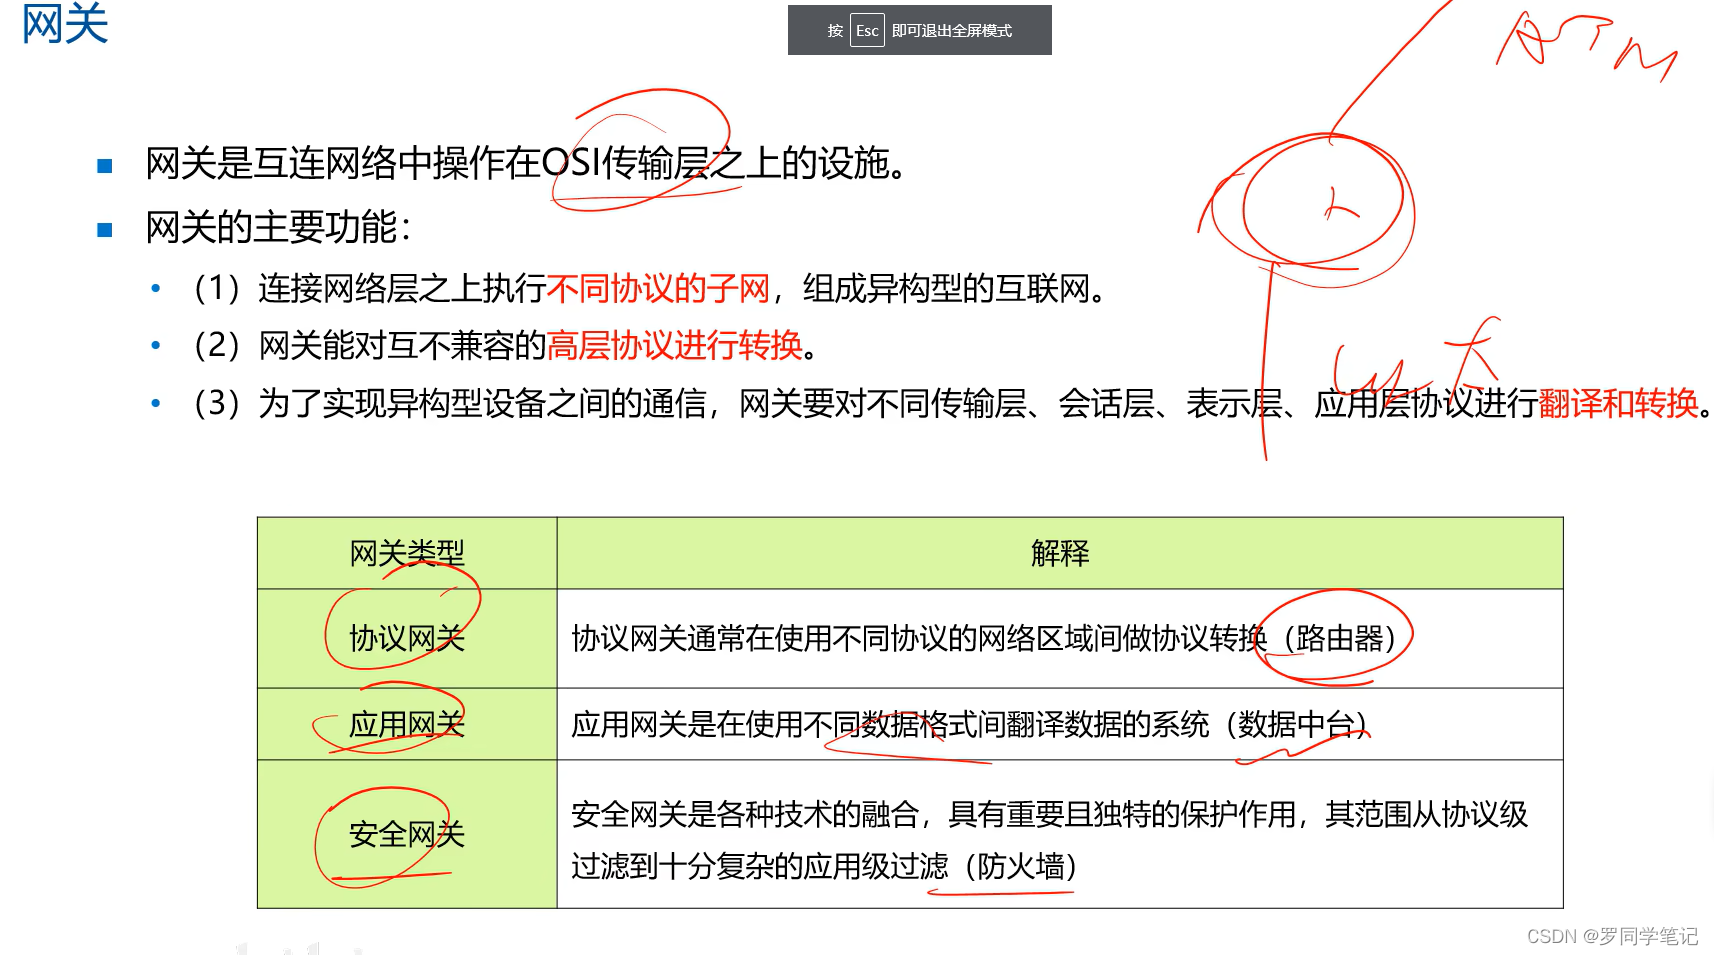Click the red text 高层协议进行转换
This screenshot has width=1714, height=955.
coord(675,346)
